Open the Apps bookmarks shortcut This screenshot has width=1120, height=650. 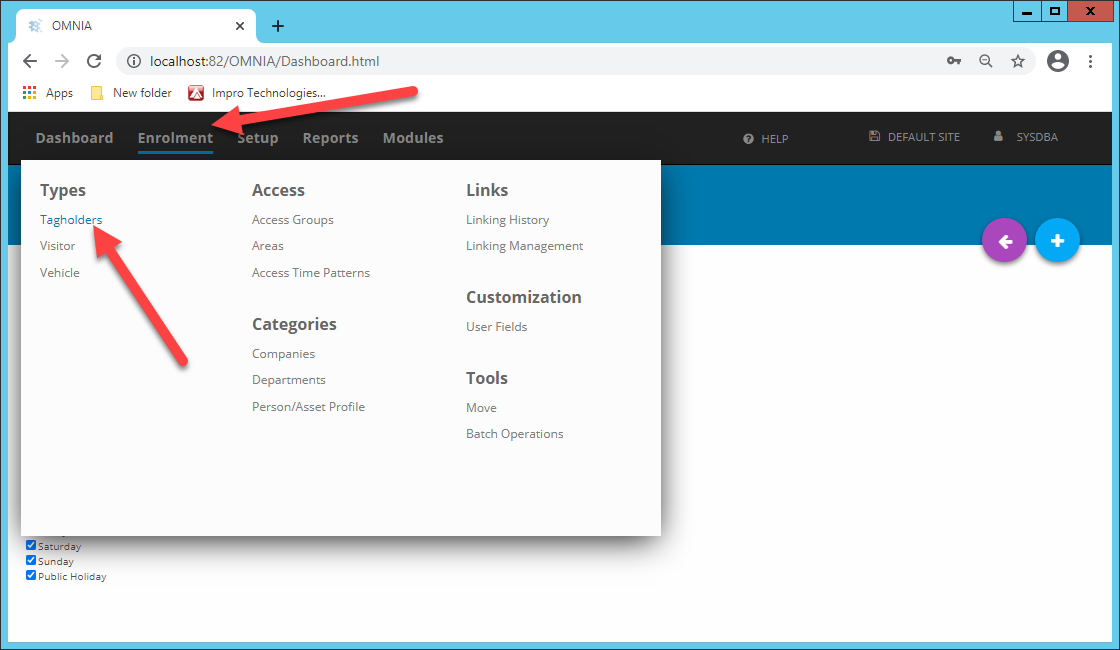click(48, 93)
